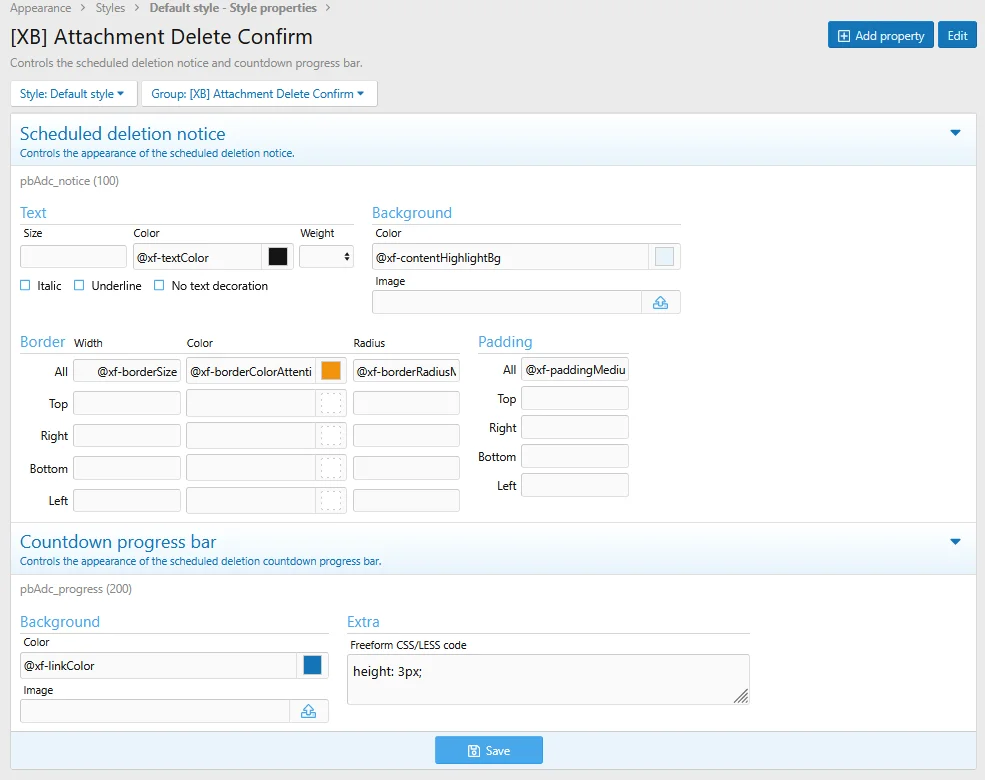Image resolution: width=985 pixels, height=780 pixels.
Task: Click the resize handle of Freeform CSS box
Action: coord(741,696)
